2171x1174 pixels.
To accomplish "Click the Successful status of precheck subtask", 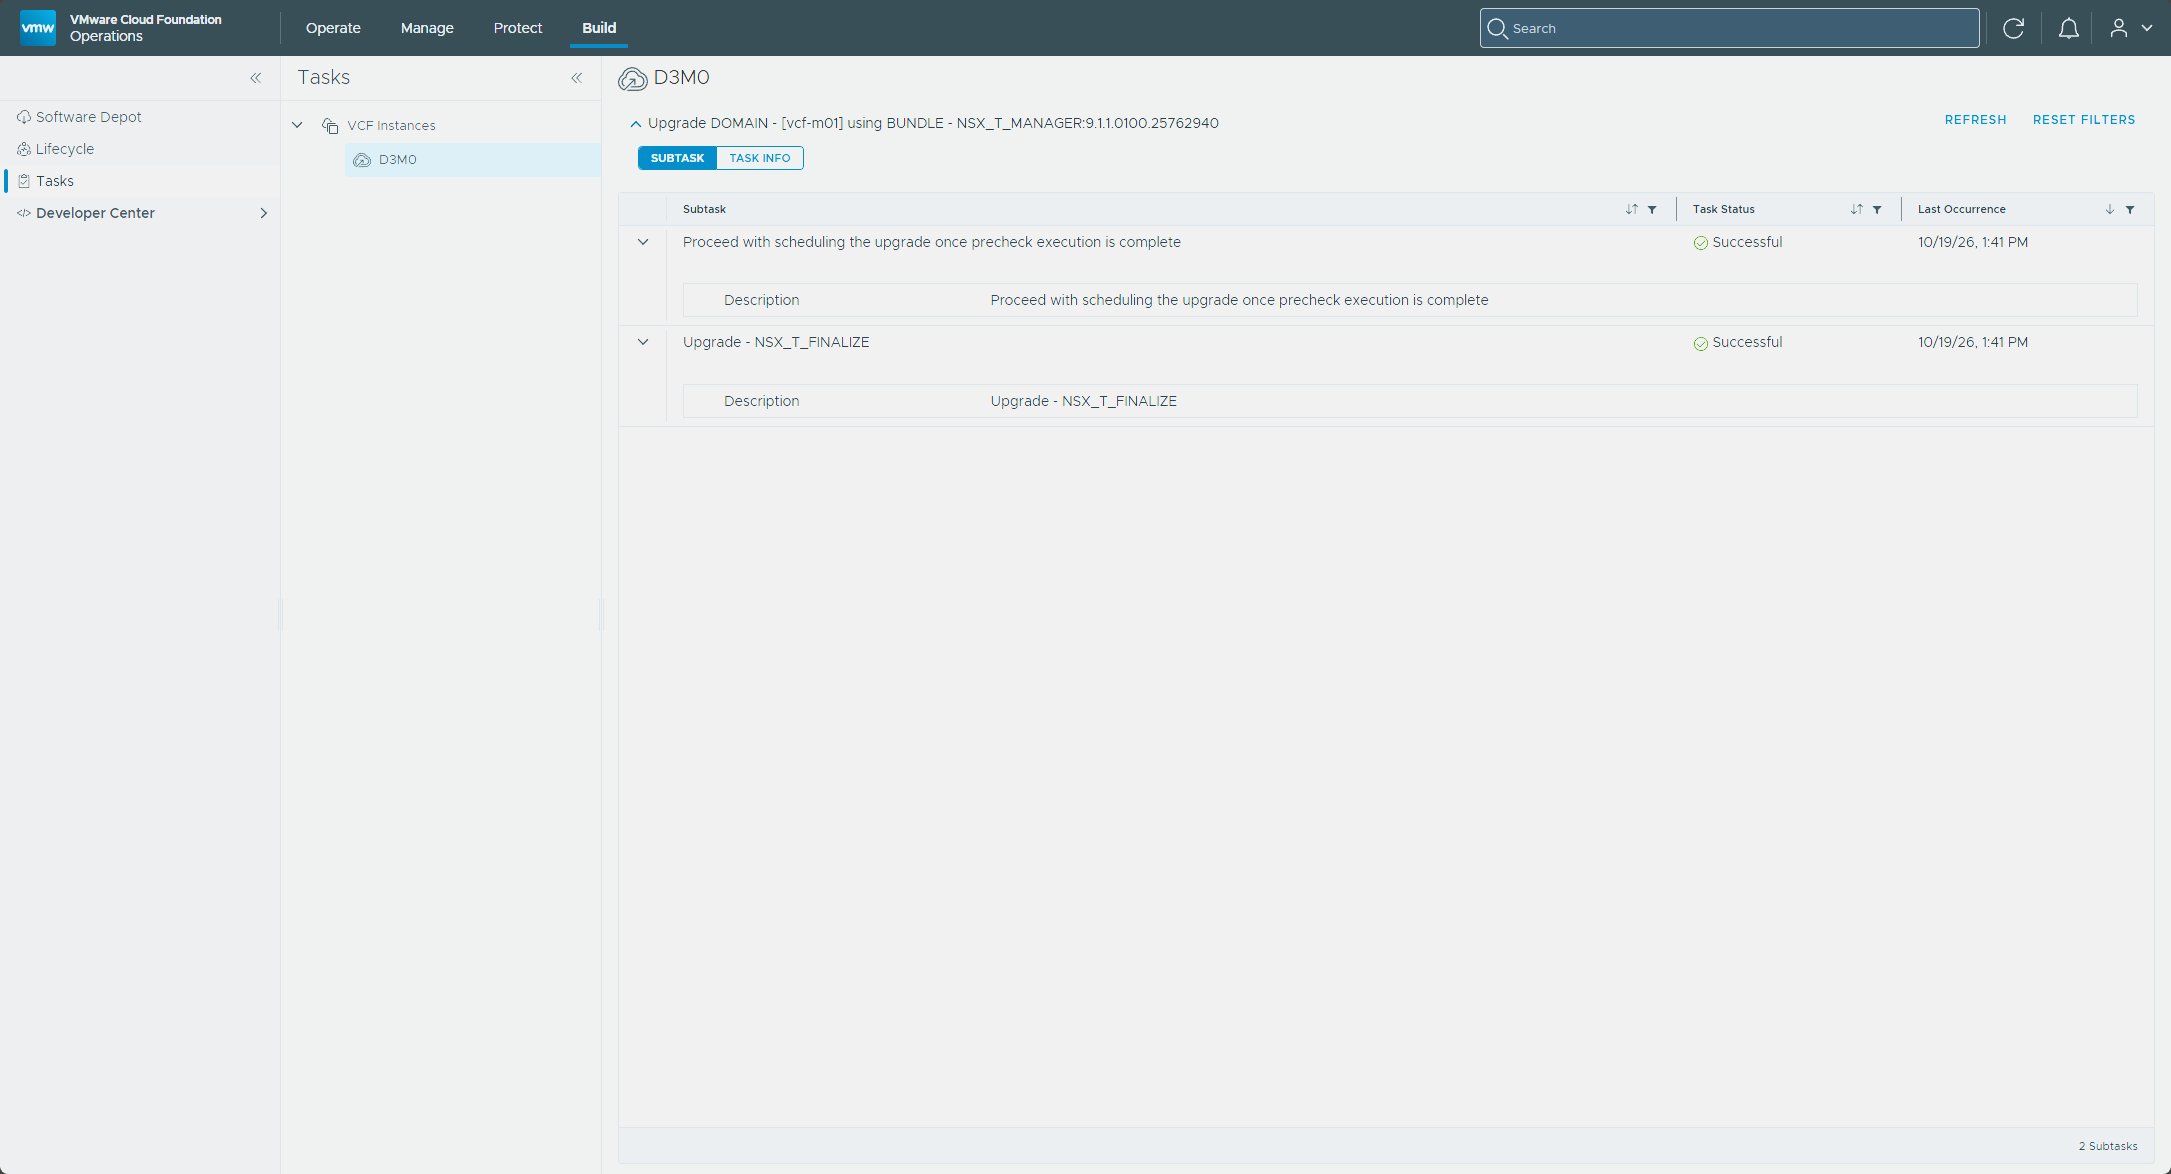I will click(x=1738, y=242).
